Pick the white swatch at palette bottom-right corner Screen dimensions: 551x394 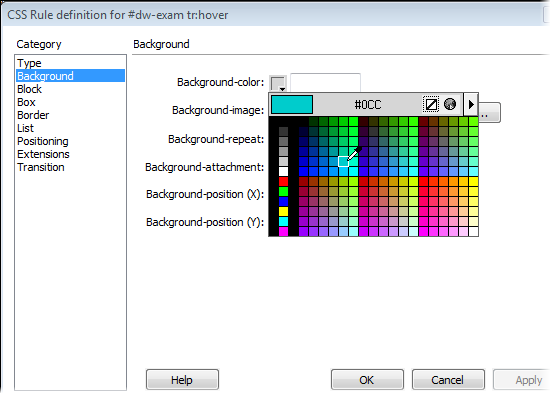point(473,232)
